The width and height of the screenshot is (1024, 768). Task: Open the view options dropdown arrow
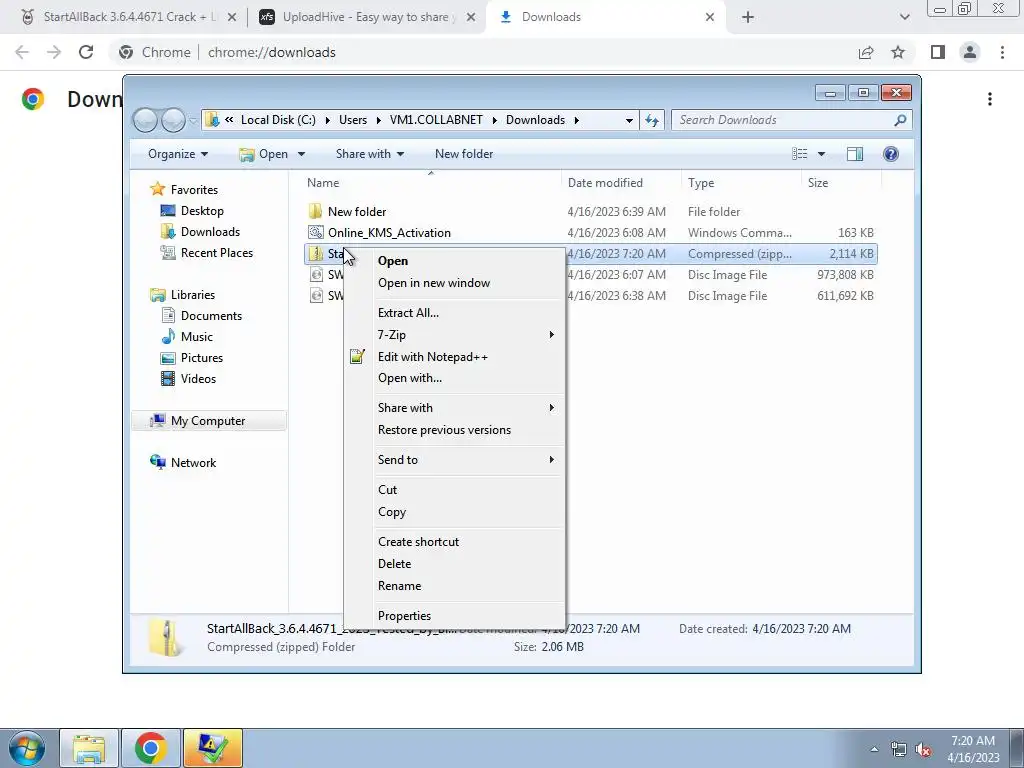(x=821, y=154)
